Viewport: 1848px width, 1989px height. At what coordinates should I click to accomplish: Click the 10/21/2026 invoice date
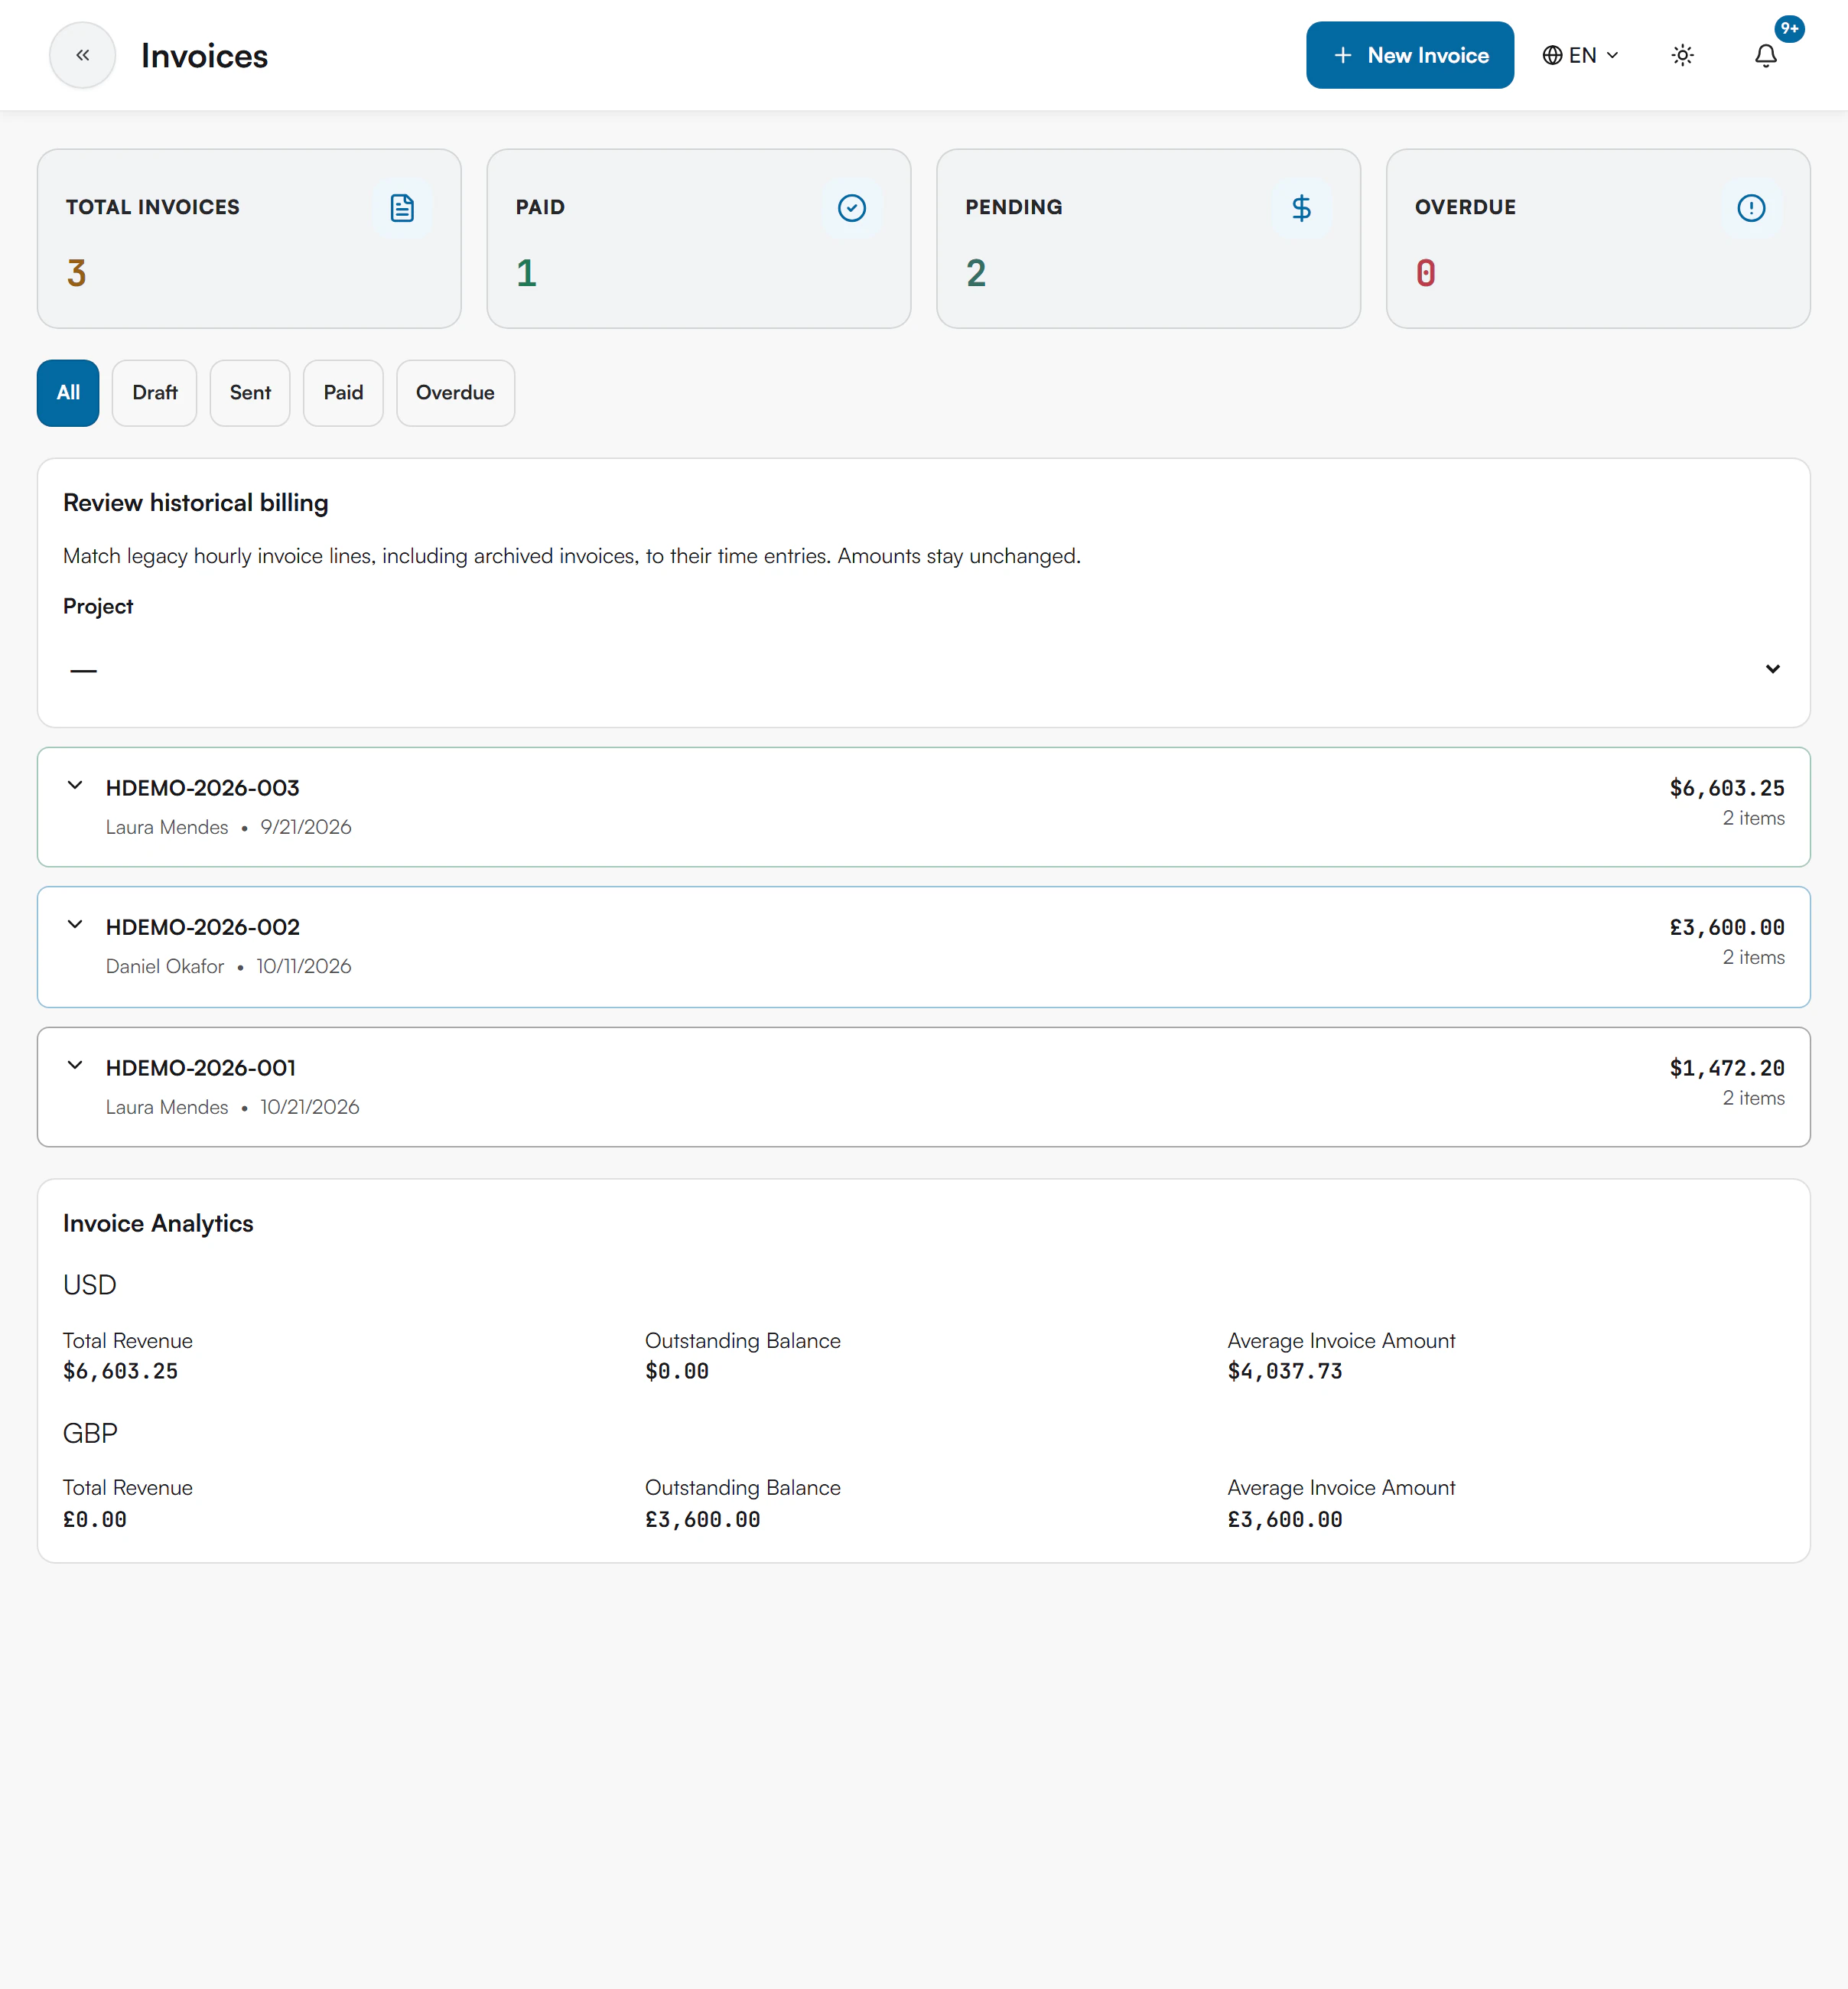310,1107
